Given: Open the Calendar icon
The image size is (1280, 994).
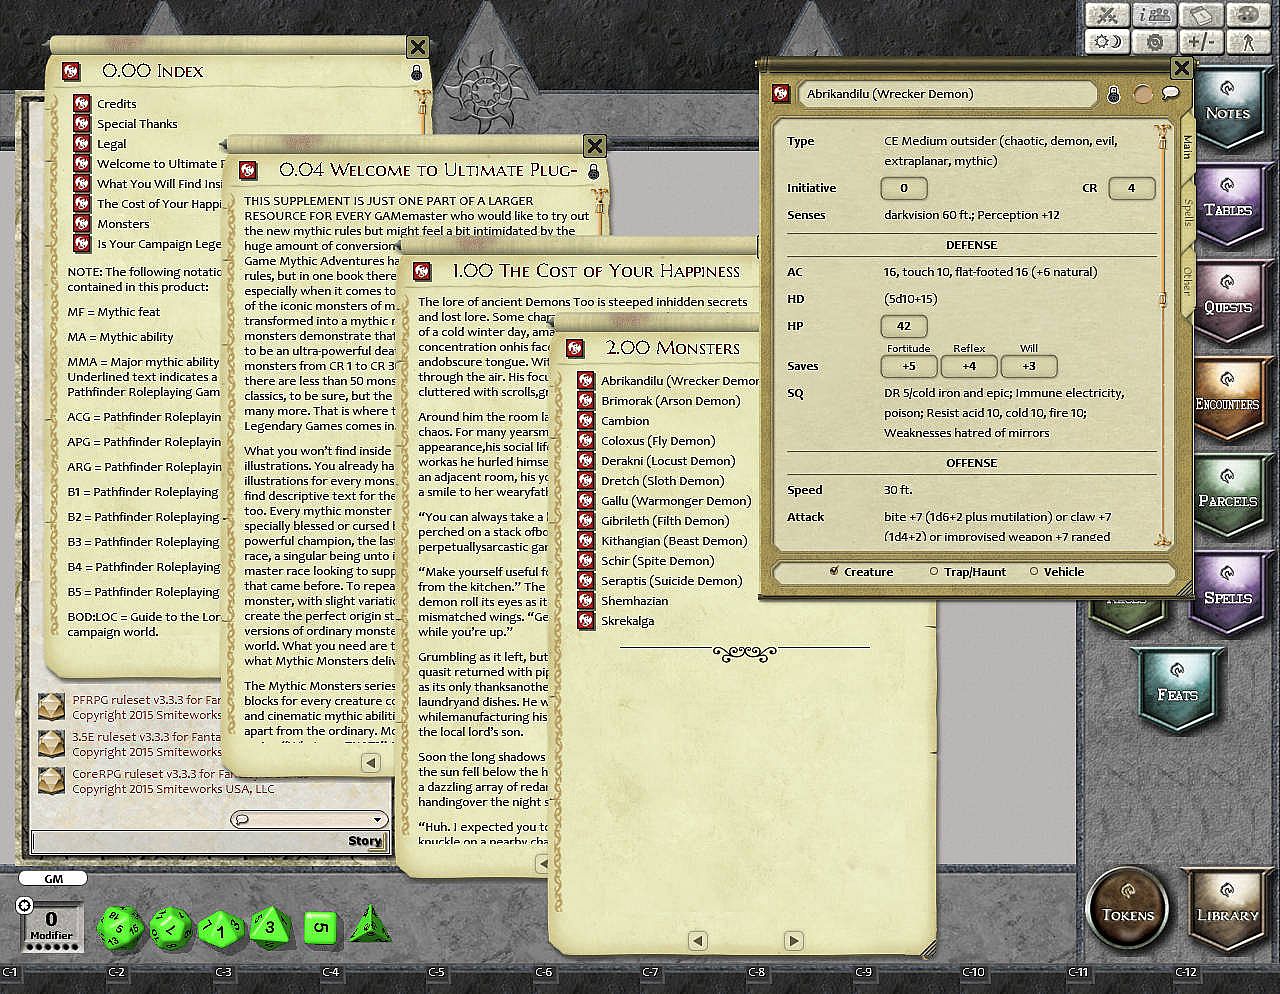Looking at the screenshot, I should point(1200,15).
